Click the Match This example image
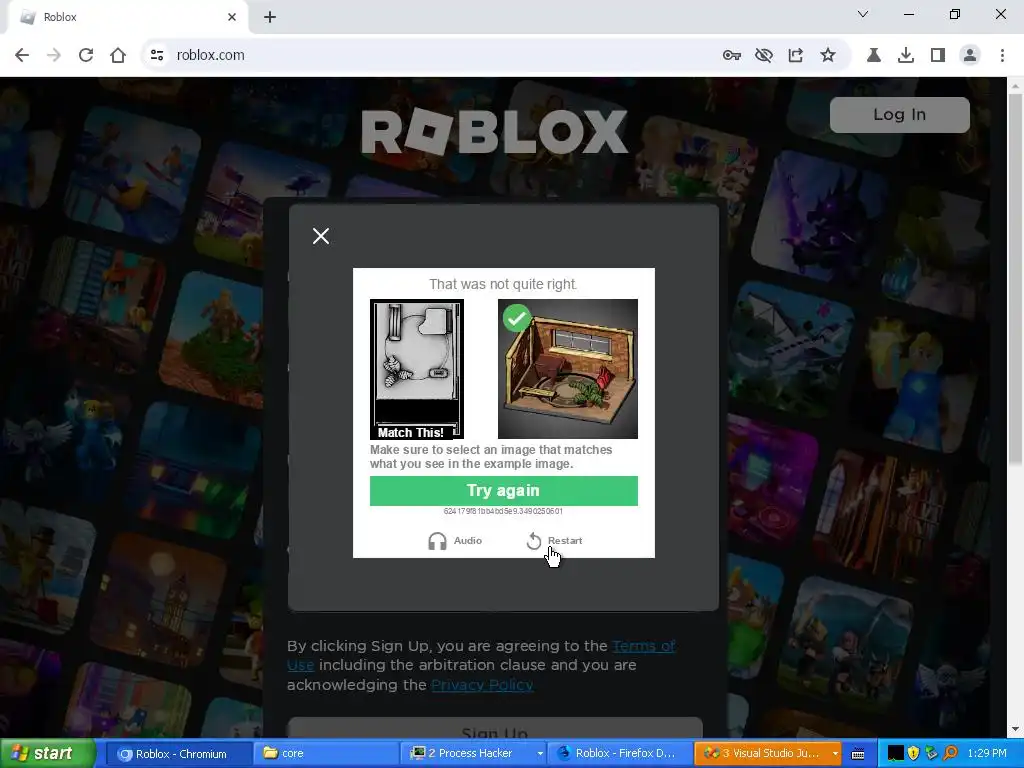1024x768 pixels. tap(417, 369)
